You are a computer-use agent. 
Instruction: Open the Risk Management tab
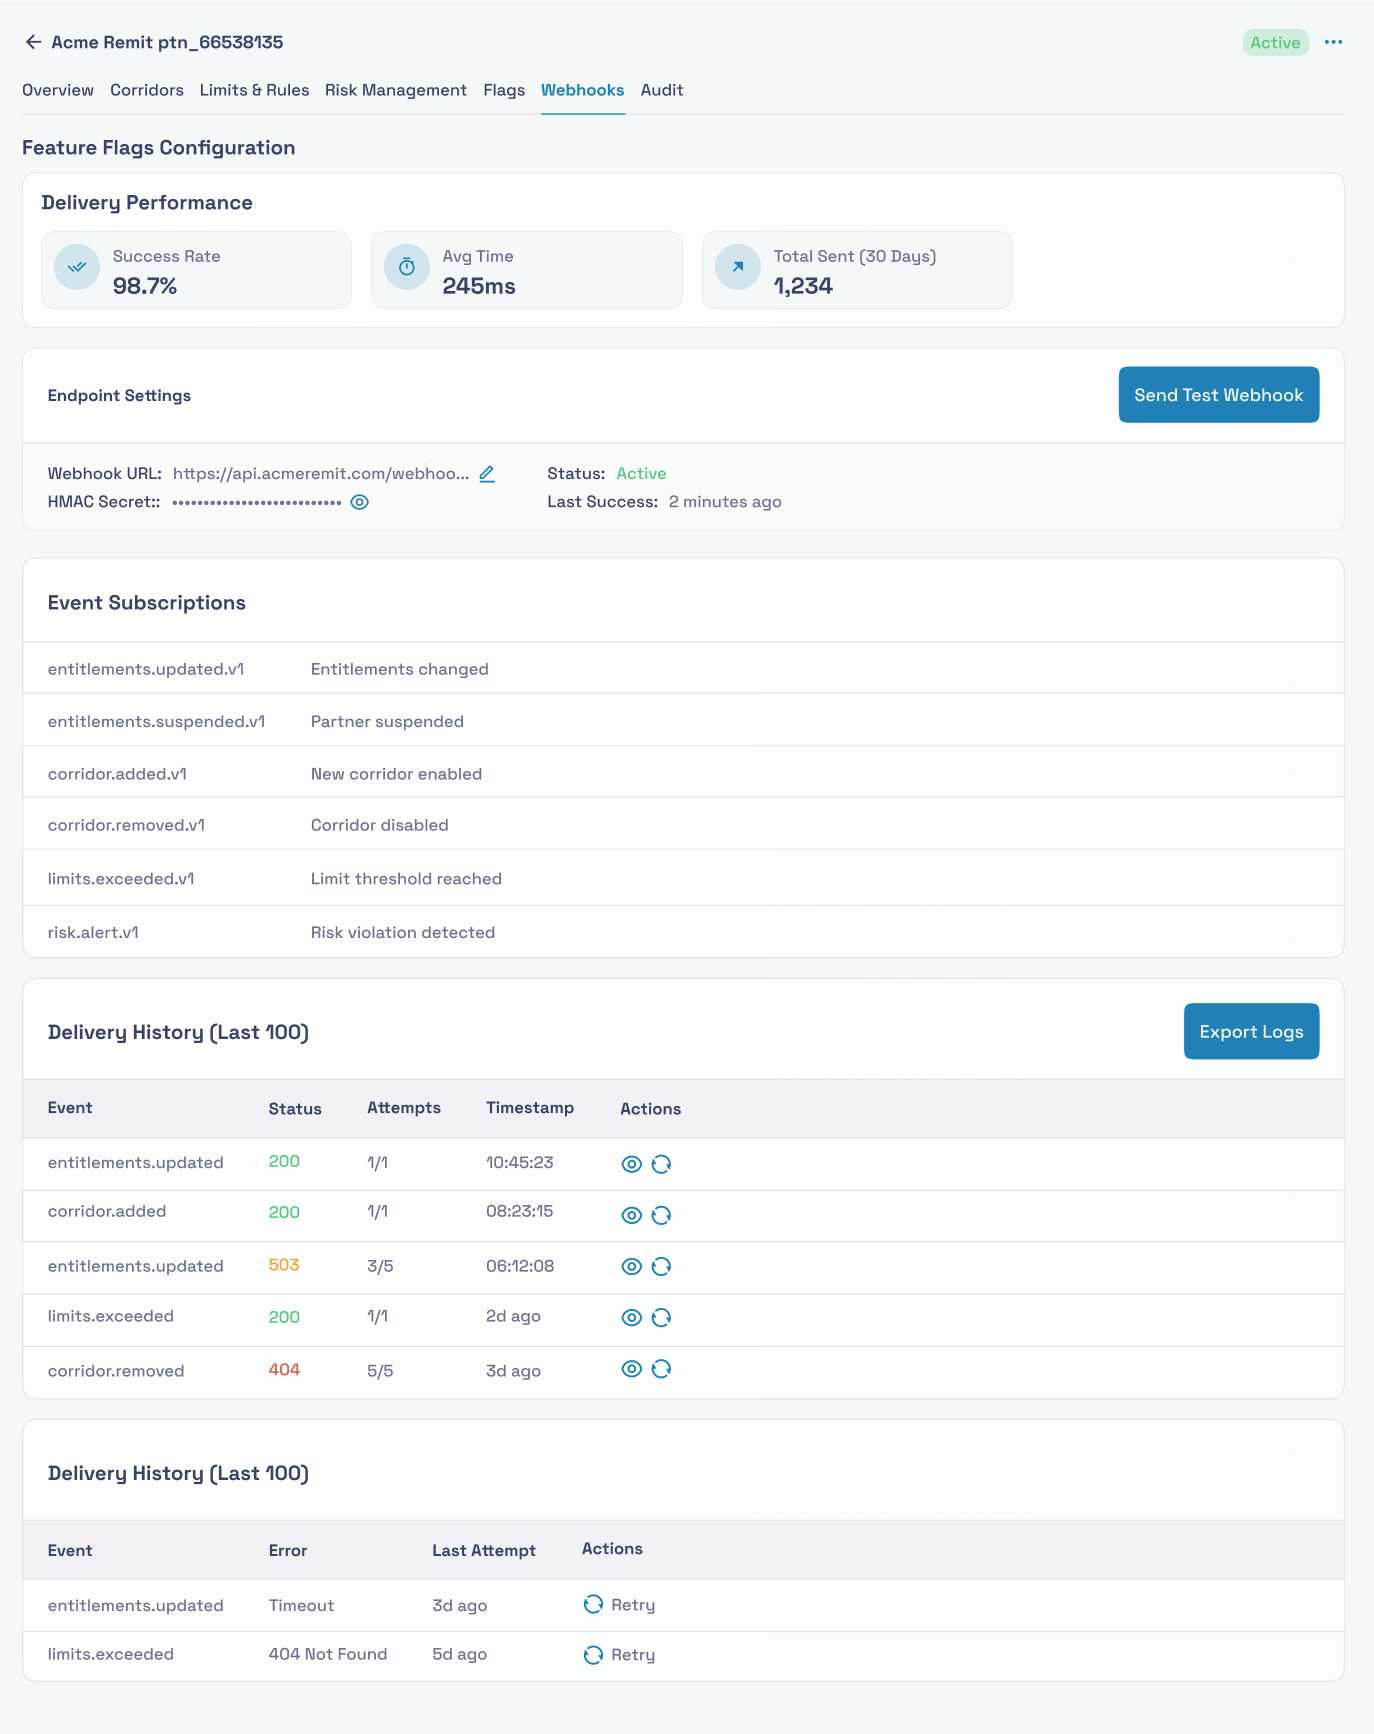(x=396, y=90)
